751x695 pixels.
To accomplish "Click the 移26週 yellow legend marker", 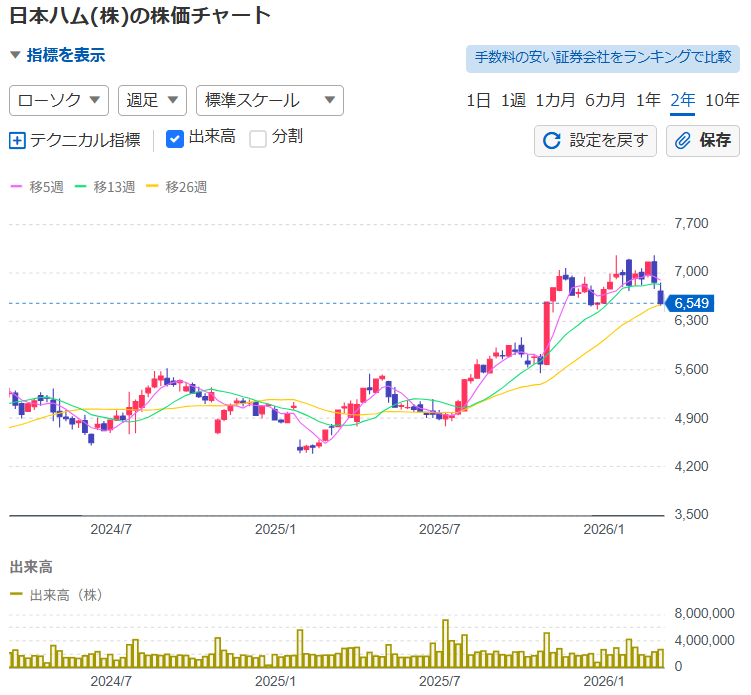I will point(152,187).
